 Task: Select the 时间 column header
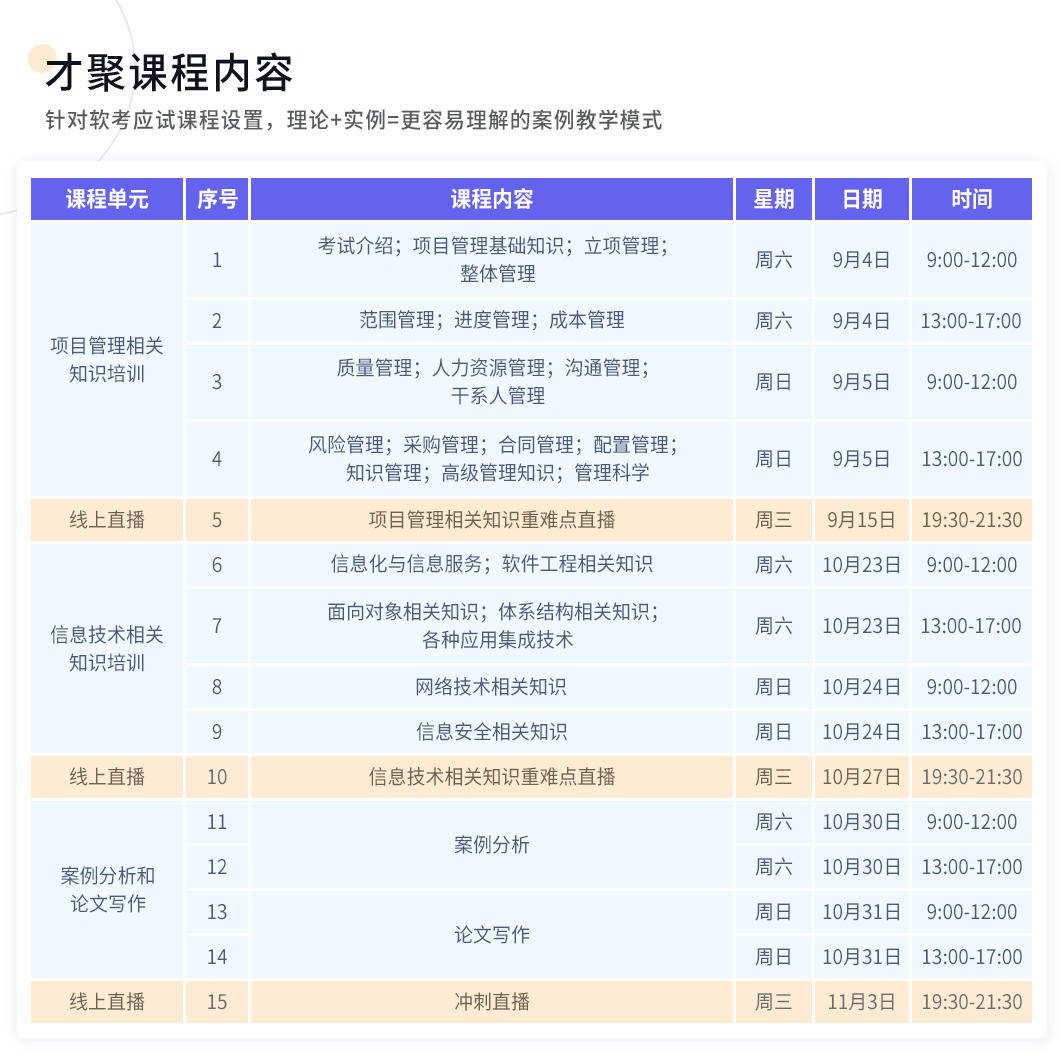tap(971, 199)
